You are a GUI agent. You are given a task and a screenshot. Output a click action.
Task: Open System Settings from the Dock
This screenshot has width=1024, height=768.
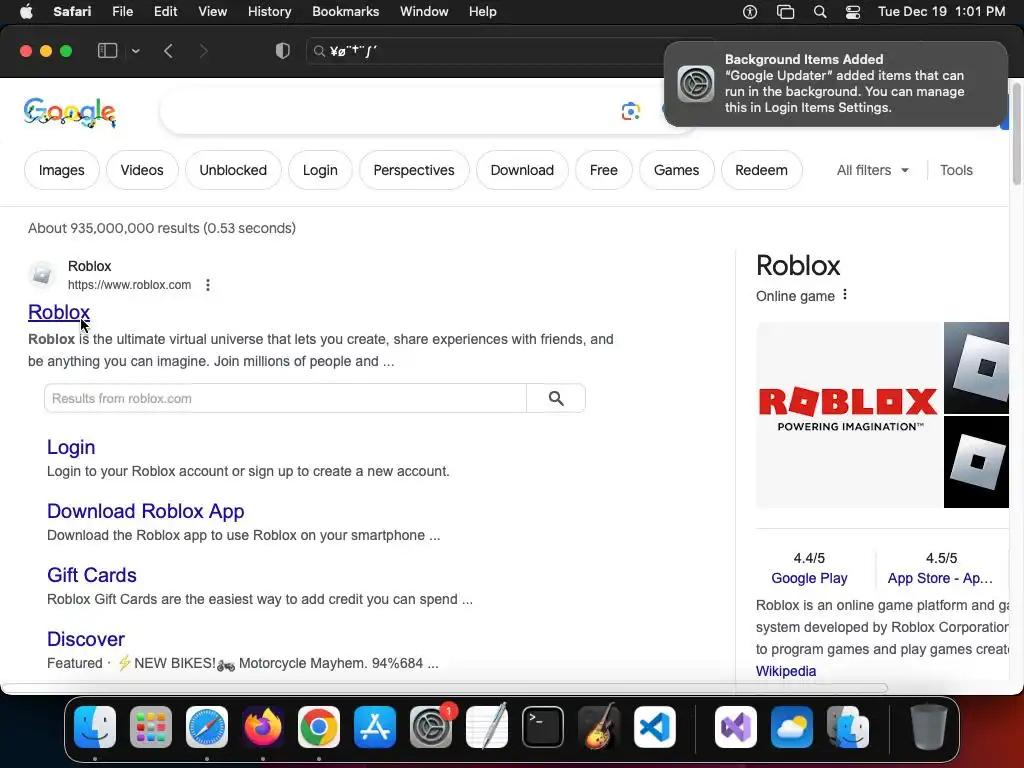[431, 727]
